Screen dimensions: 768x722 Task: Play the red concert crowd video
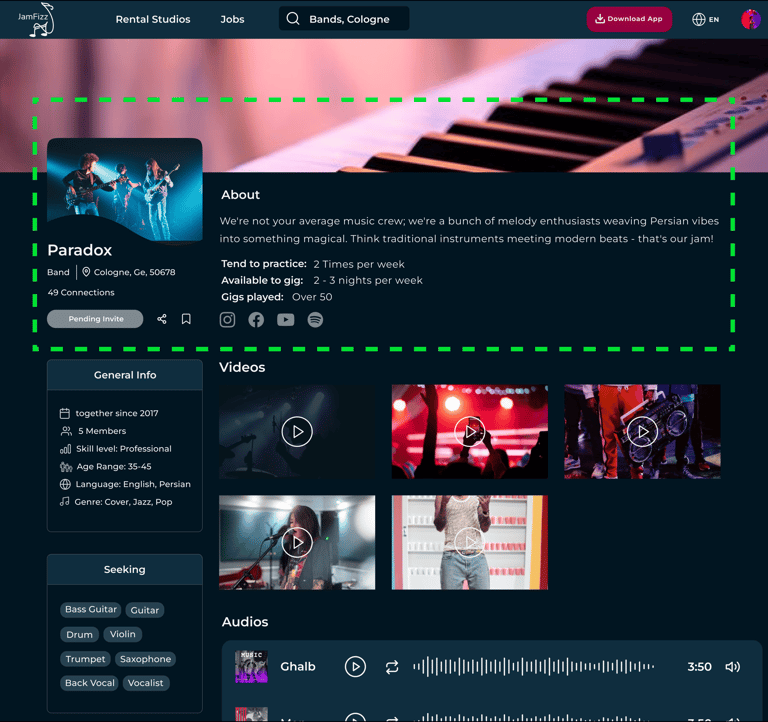(x=470, y=432)
